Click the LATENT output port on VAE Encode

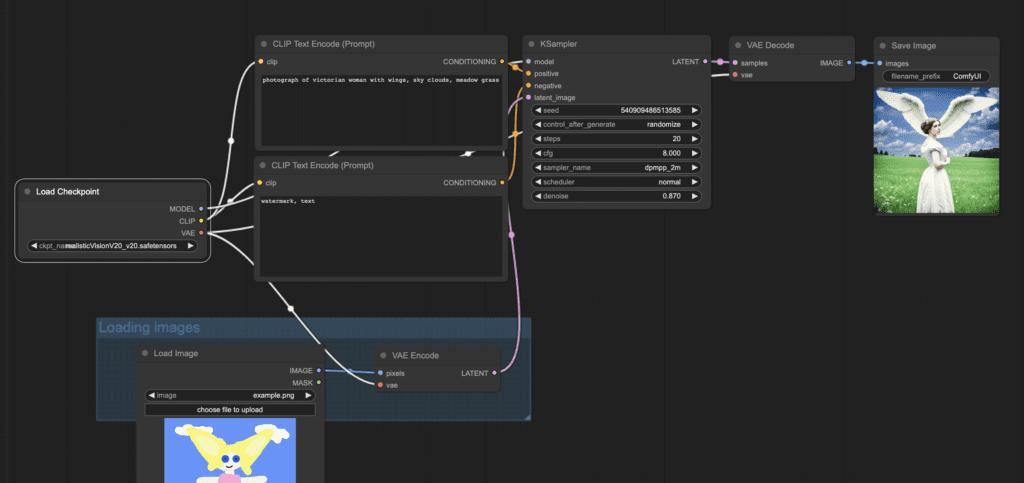click(495, 373)
